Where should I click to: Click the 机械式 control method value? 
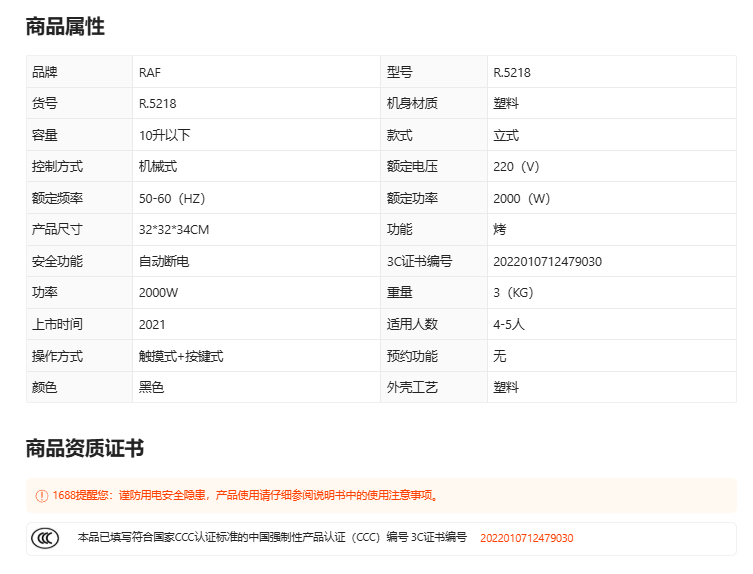pos(158,166)
